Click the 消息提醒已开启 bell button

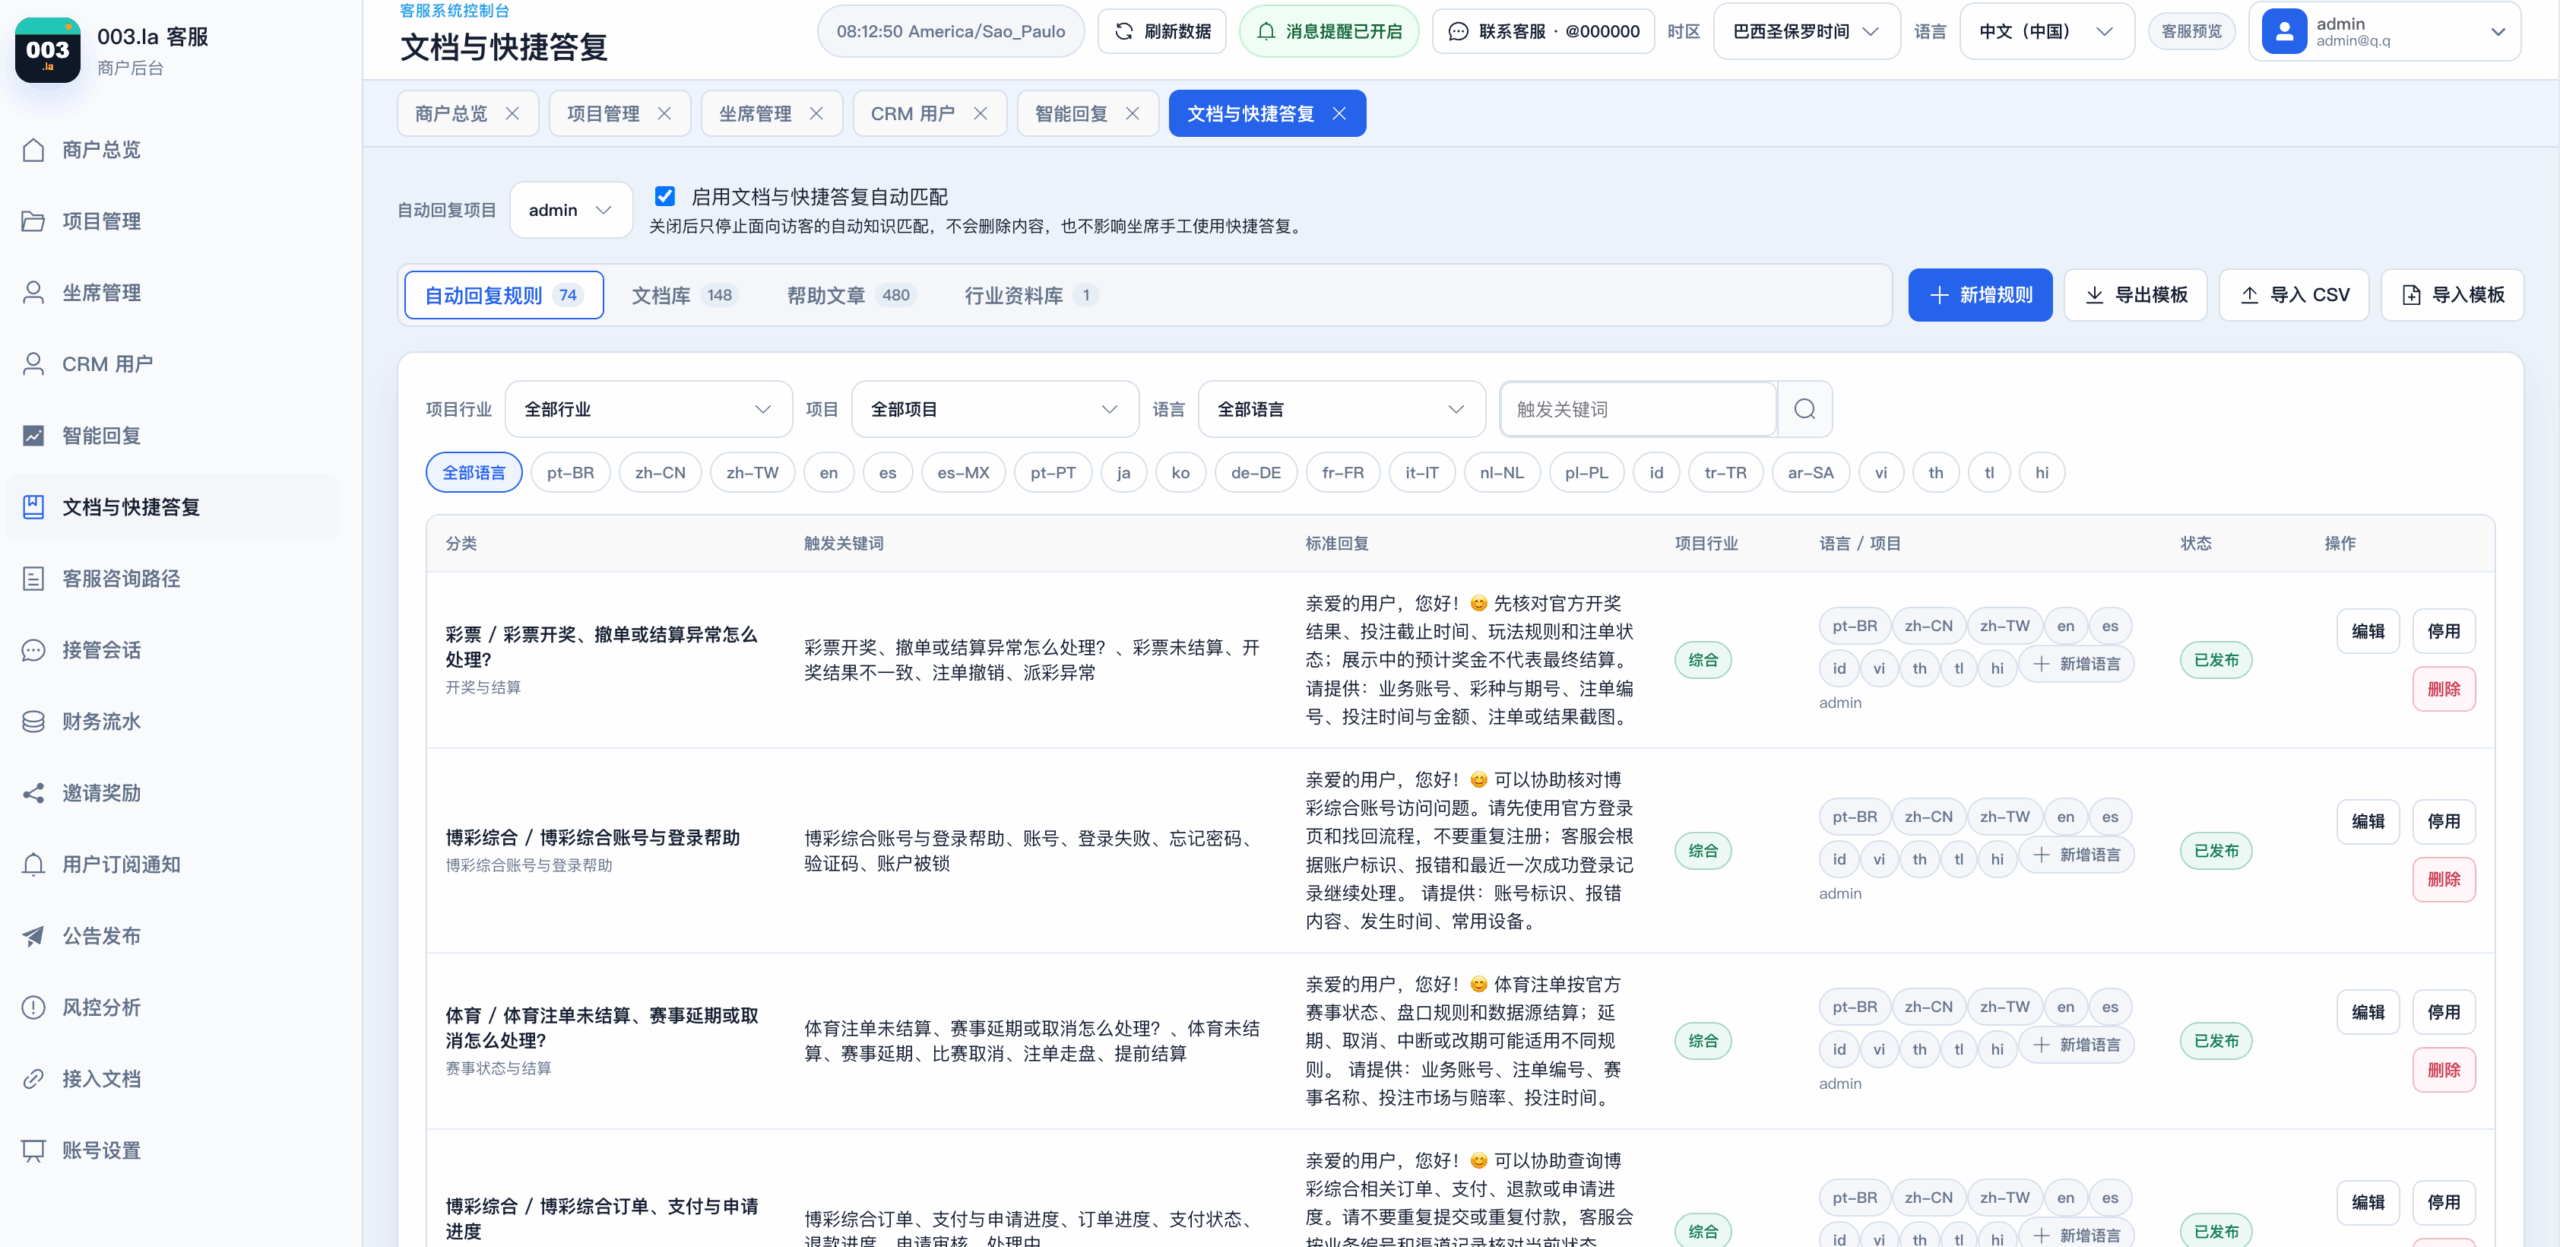[x=1329, y=31]
